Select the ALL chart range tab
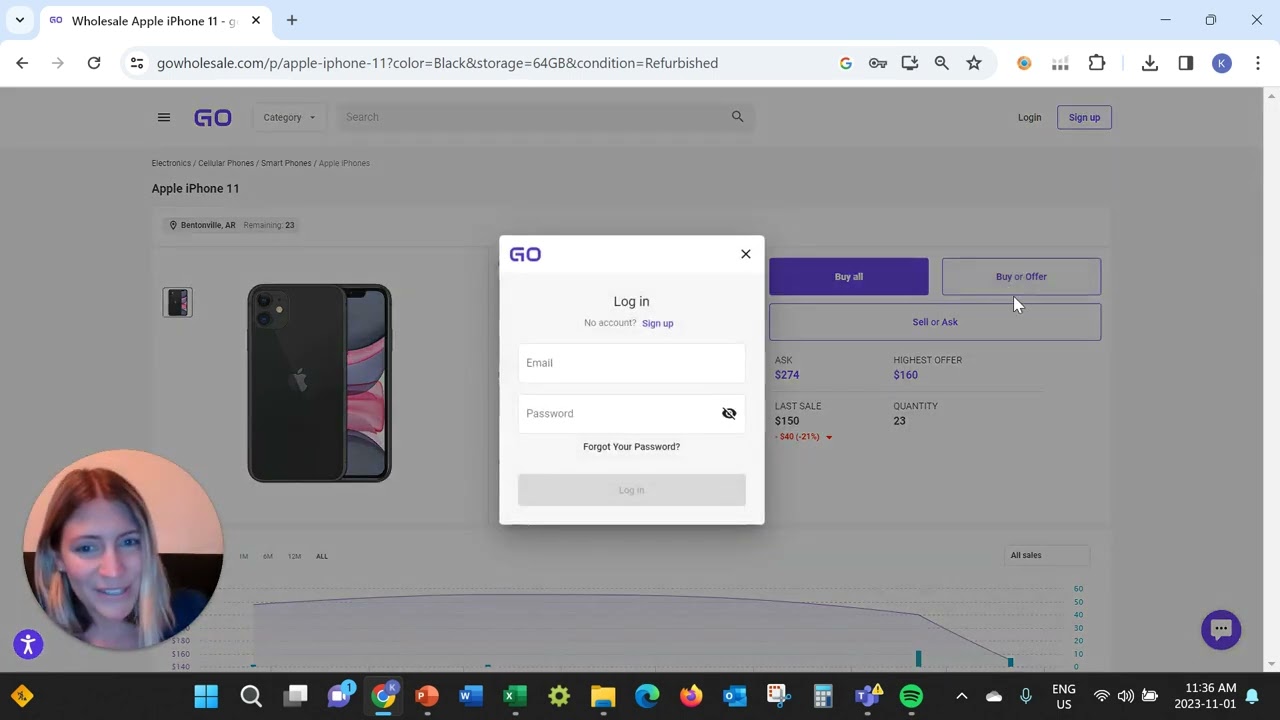Image resolution: width=1280 pixels, height=720 pixels. [x=321, y=556]
